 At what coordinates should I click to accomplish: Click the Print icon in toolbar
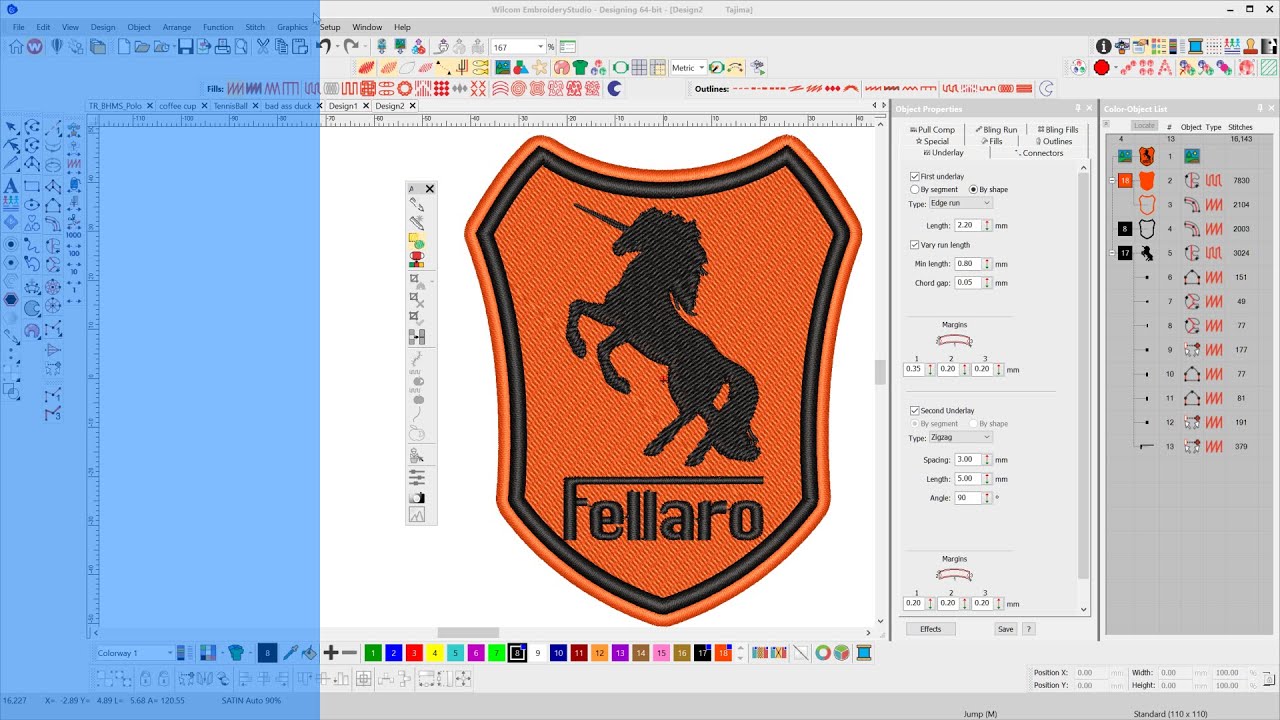tap(222, 46)
